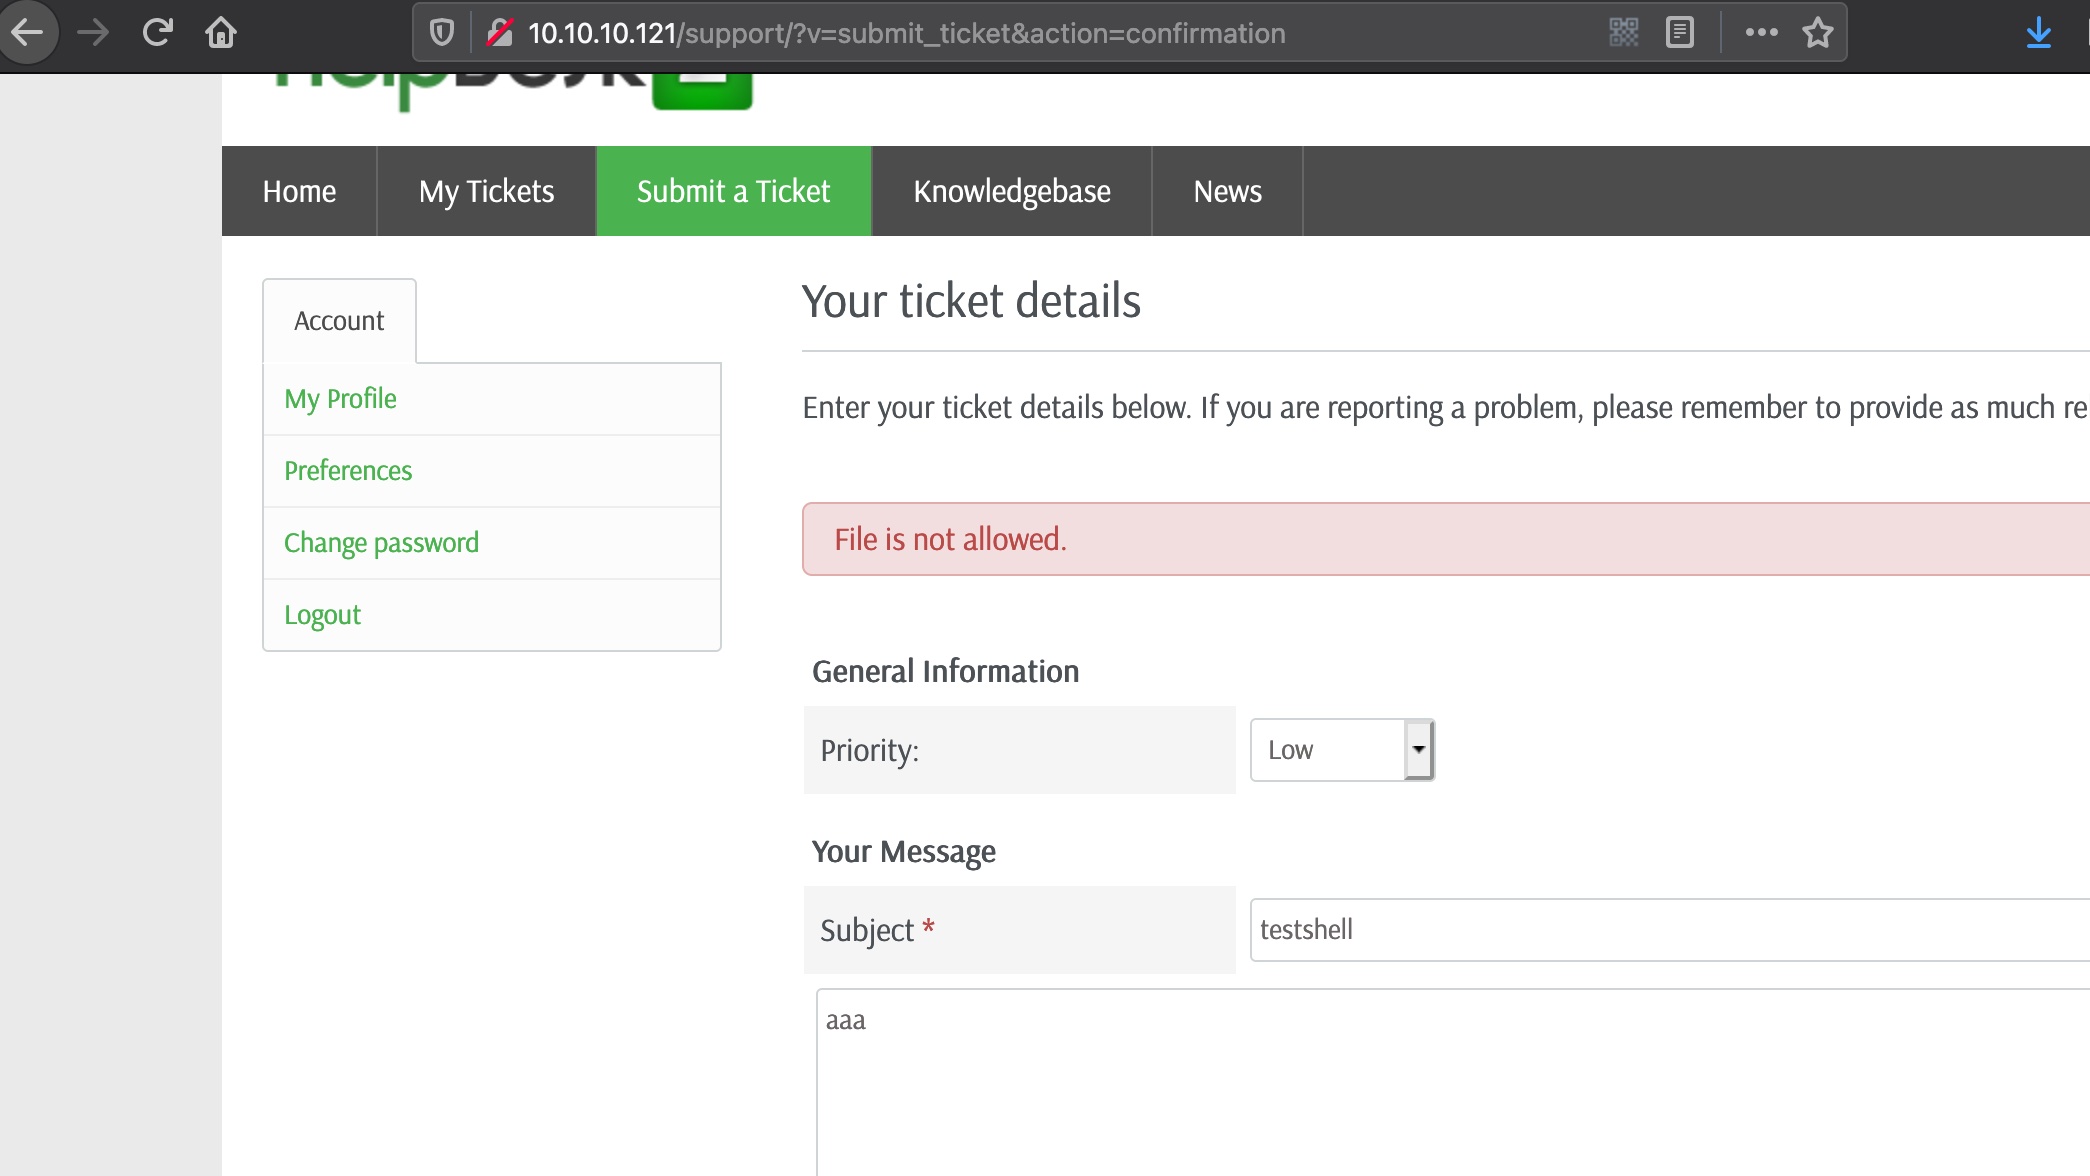Screen dimensions: 2090x1176
Task: Click the QR code icon
Action: coord(1624,33)
